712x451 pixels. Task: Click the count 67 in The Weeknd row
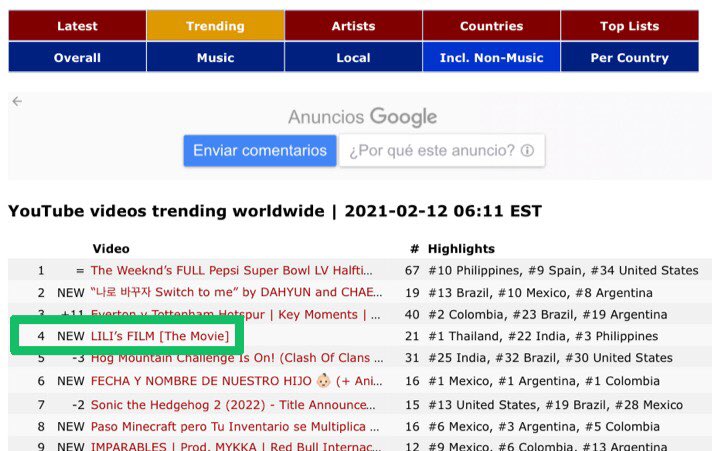(412, 270)
